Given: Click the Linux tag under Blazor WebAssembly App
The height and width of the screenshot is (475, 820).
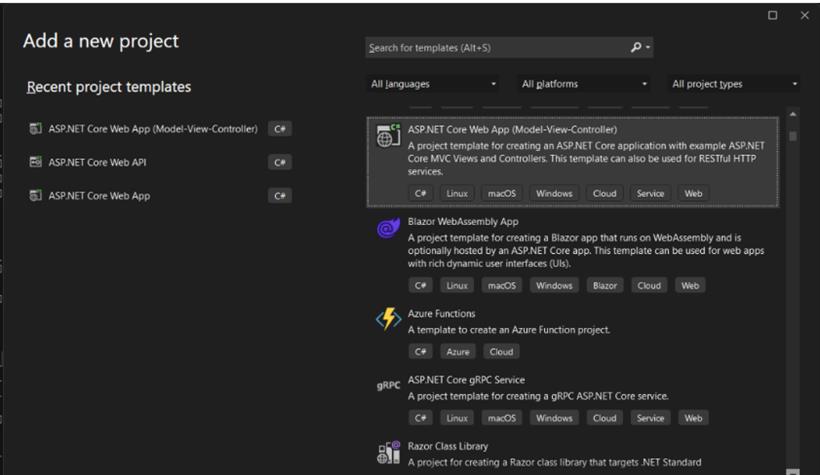Looking at the screenshot, I should click(457, 286).
